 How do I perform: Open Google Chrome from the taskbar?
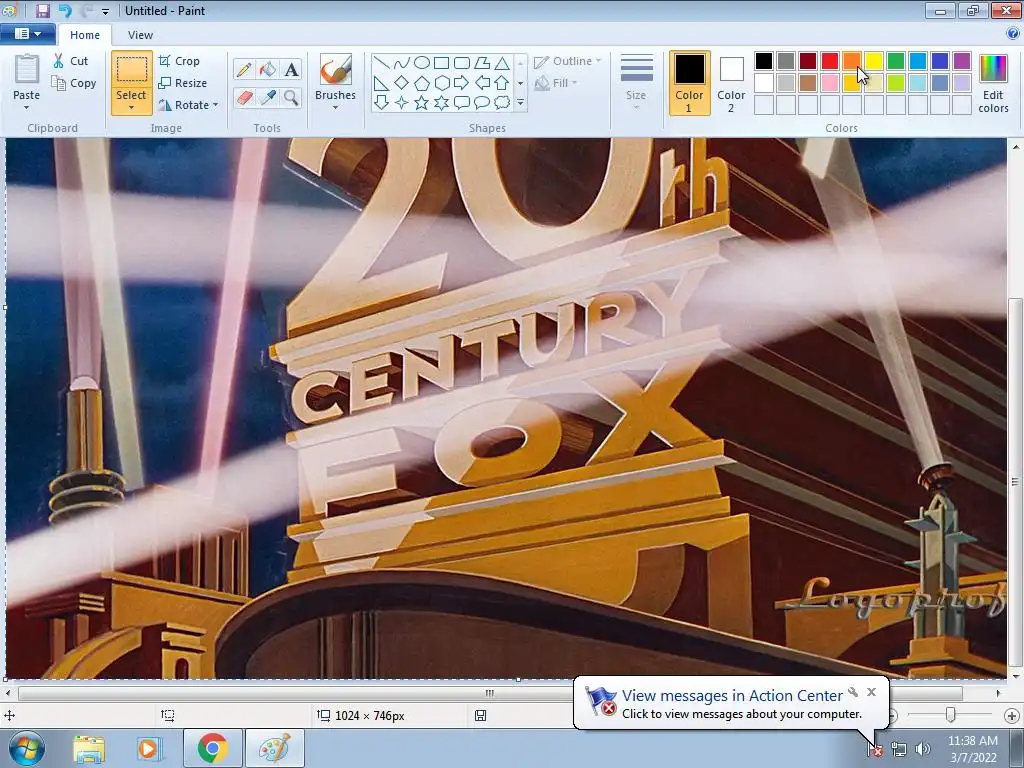click(212, 748)
